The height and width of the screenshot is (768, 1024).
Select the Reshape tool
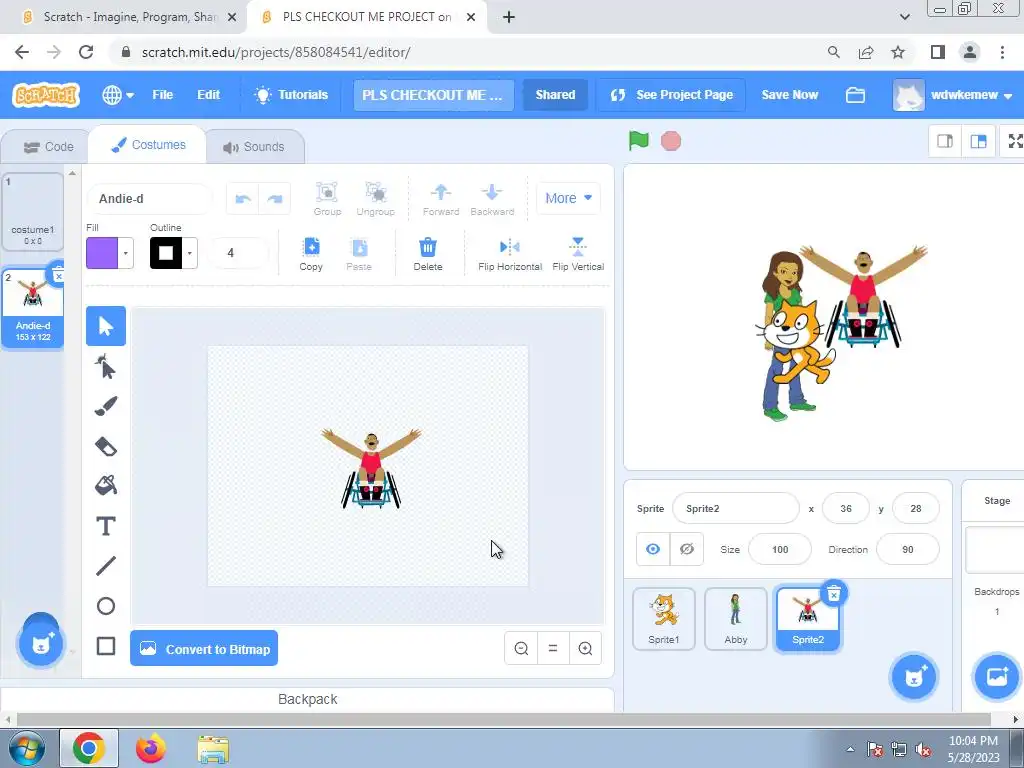[x=106, y=366]
